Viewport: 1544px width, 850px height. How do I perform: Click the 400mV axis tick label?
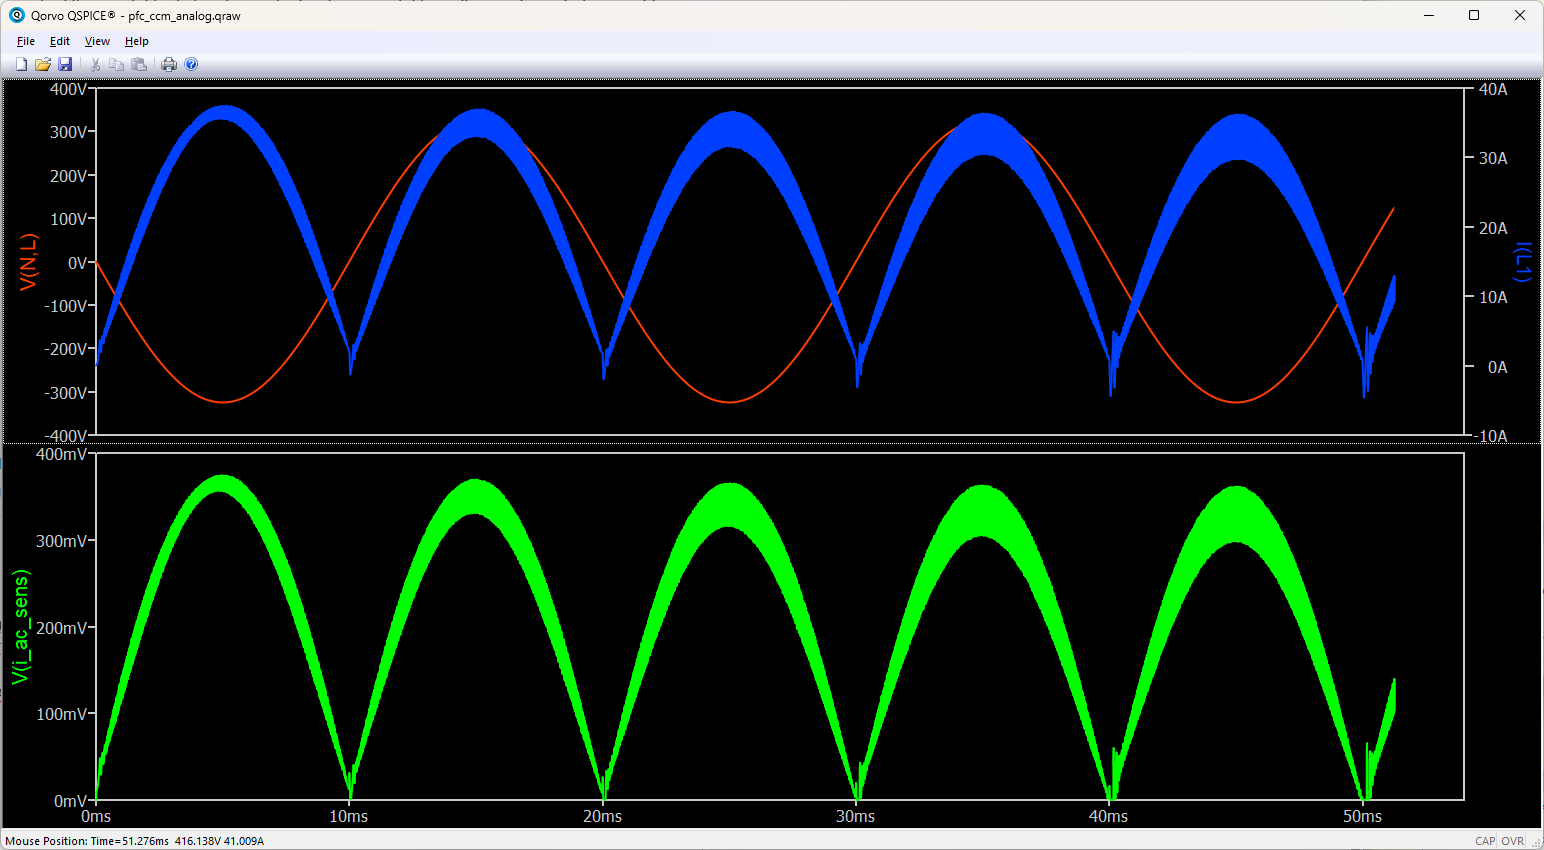[x=62, y=454]
